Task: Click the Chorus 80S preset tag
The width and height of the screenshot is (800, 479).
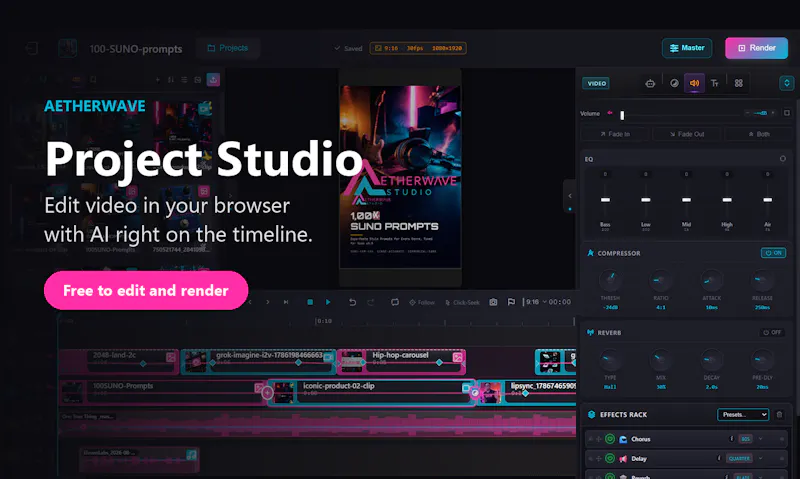Action: tap(745, 439)
